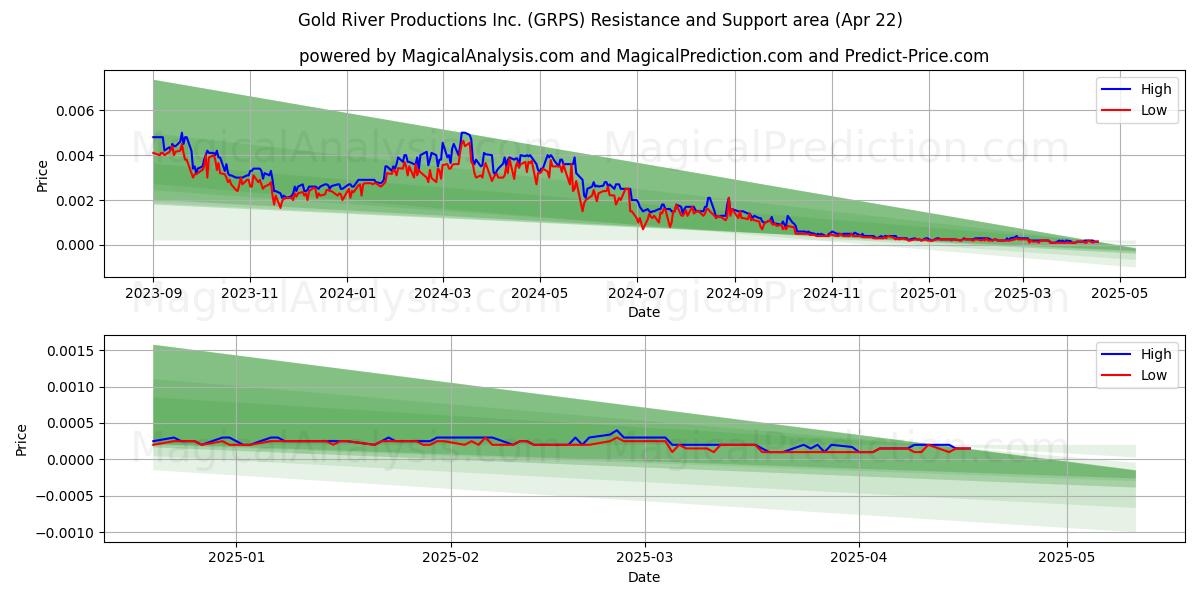Select 'Low' label in lower chart legend

1154,375
